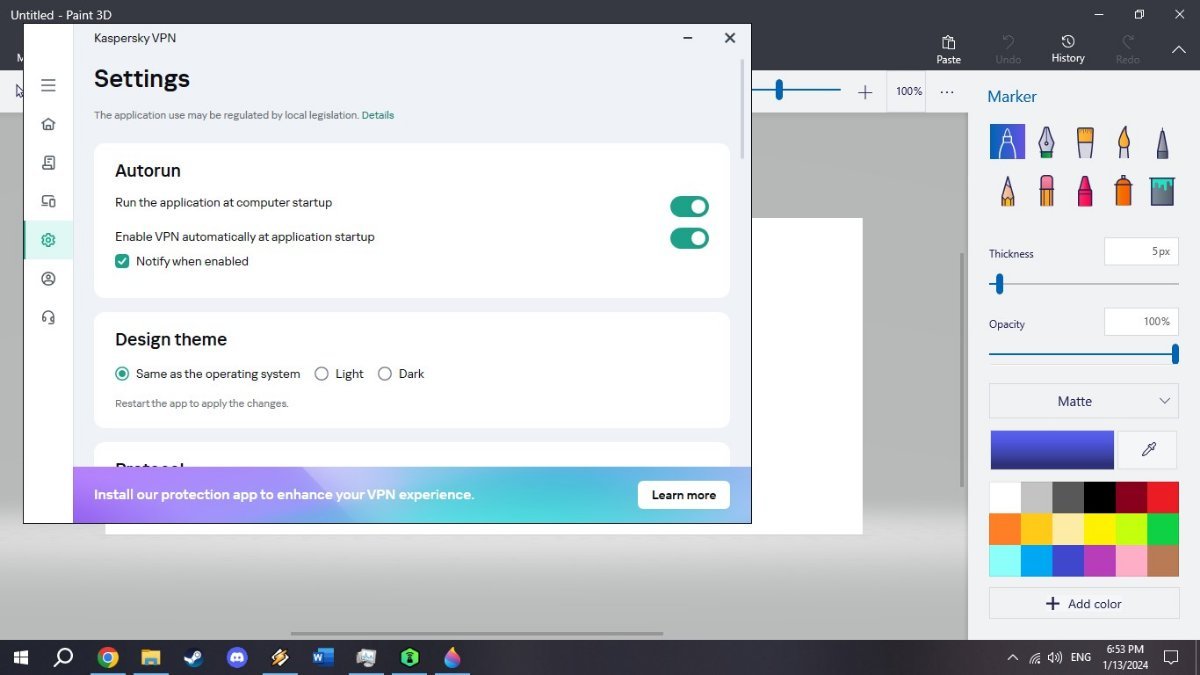Click the Opacity percentage field
Image resolution: width=1200 pixels, height=675 pixels.
[1141, 321]
